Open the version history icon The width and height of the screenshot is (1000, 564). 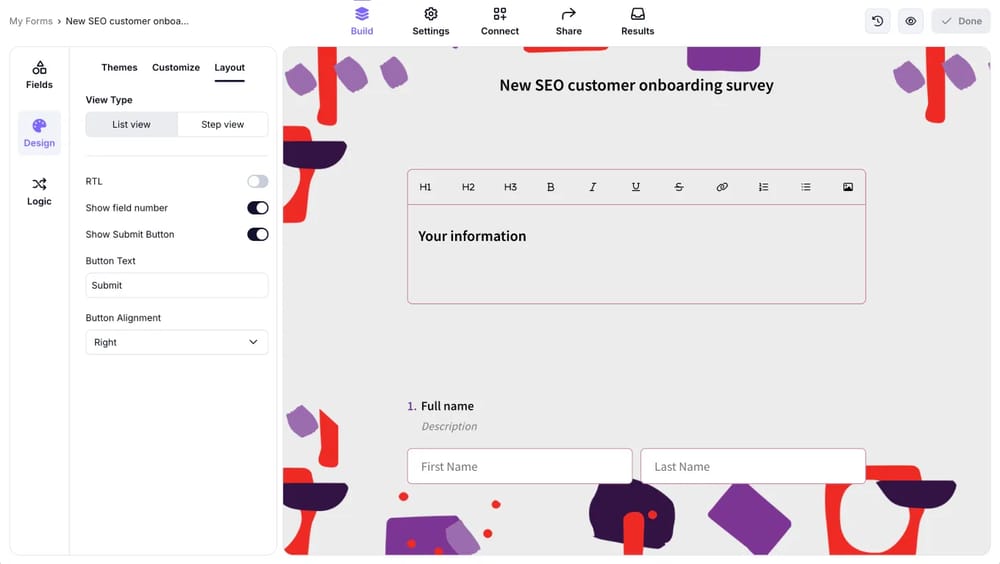click(877, 21)
